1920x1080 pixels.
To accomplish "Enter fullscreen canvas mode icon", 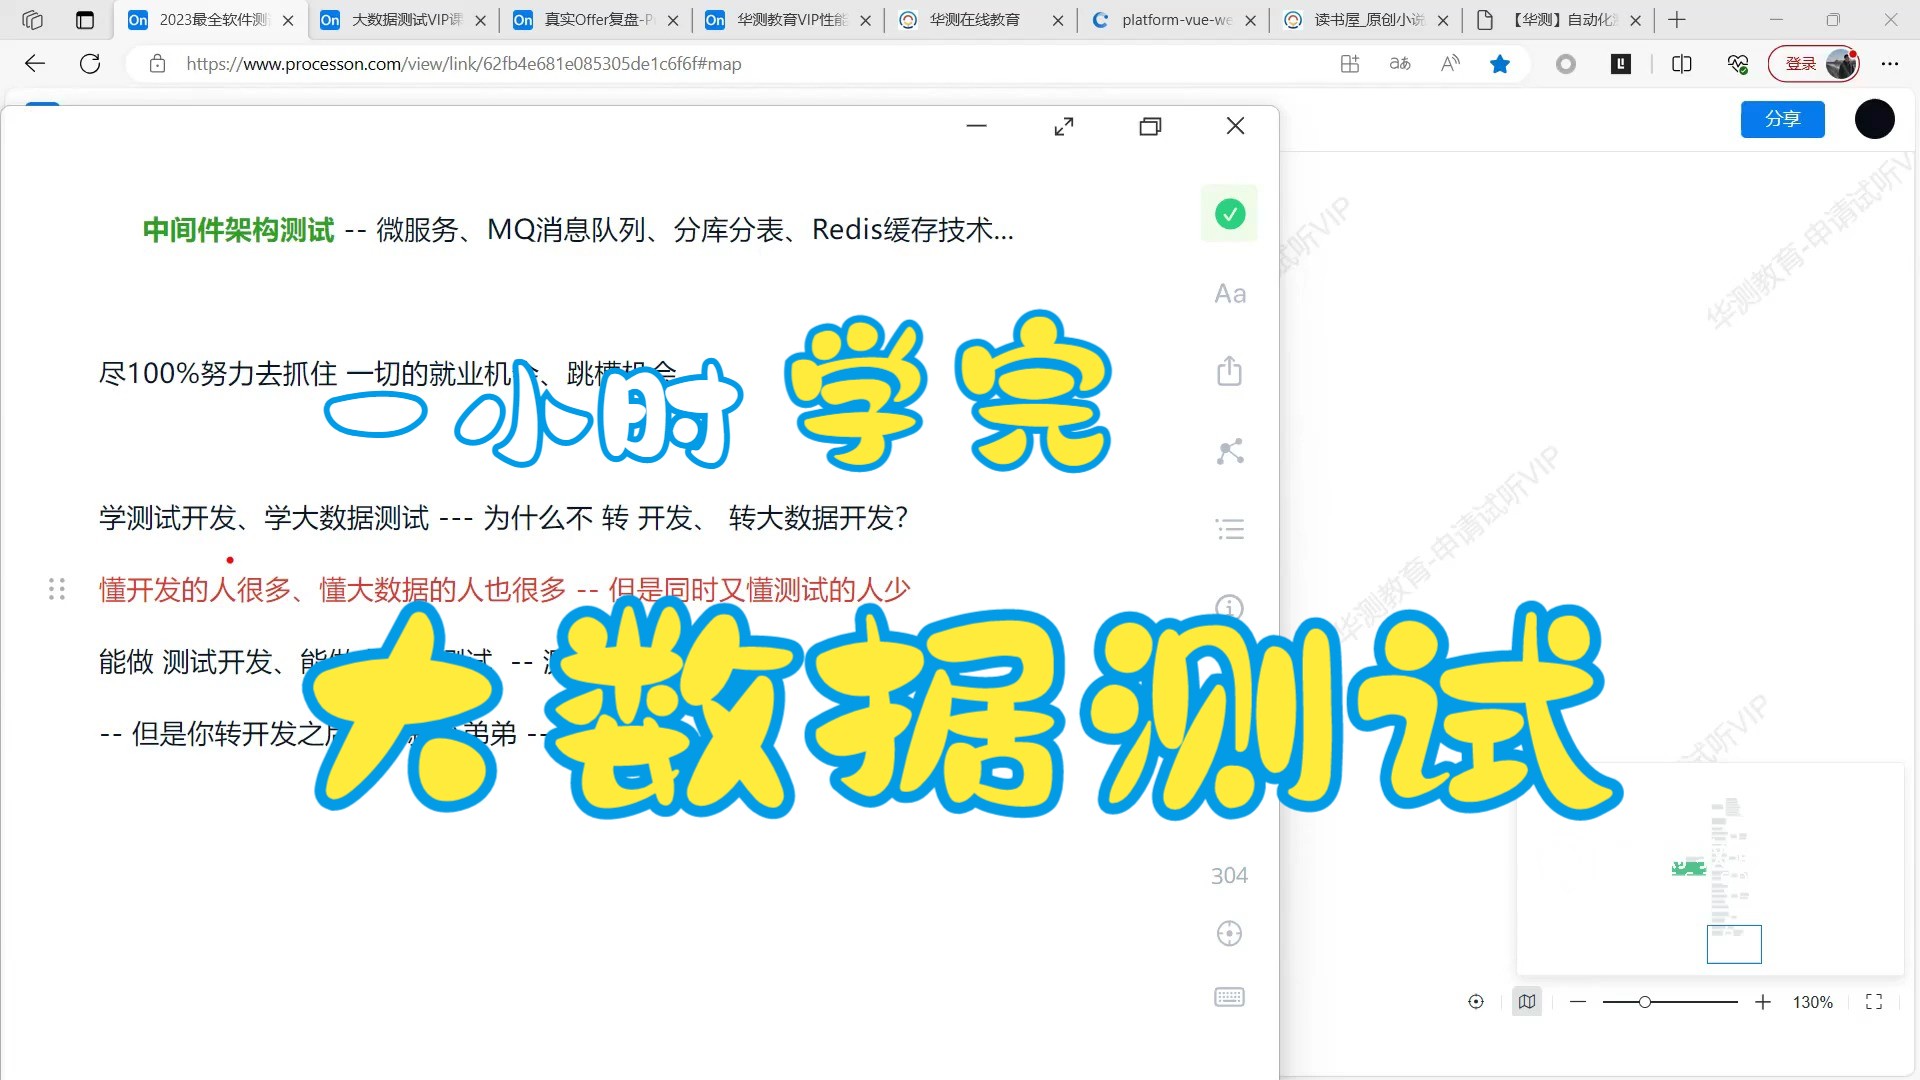I will [1874, 1002].
